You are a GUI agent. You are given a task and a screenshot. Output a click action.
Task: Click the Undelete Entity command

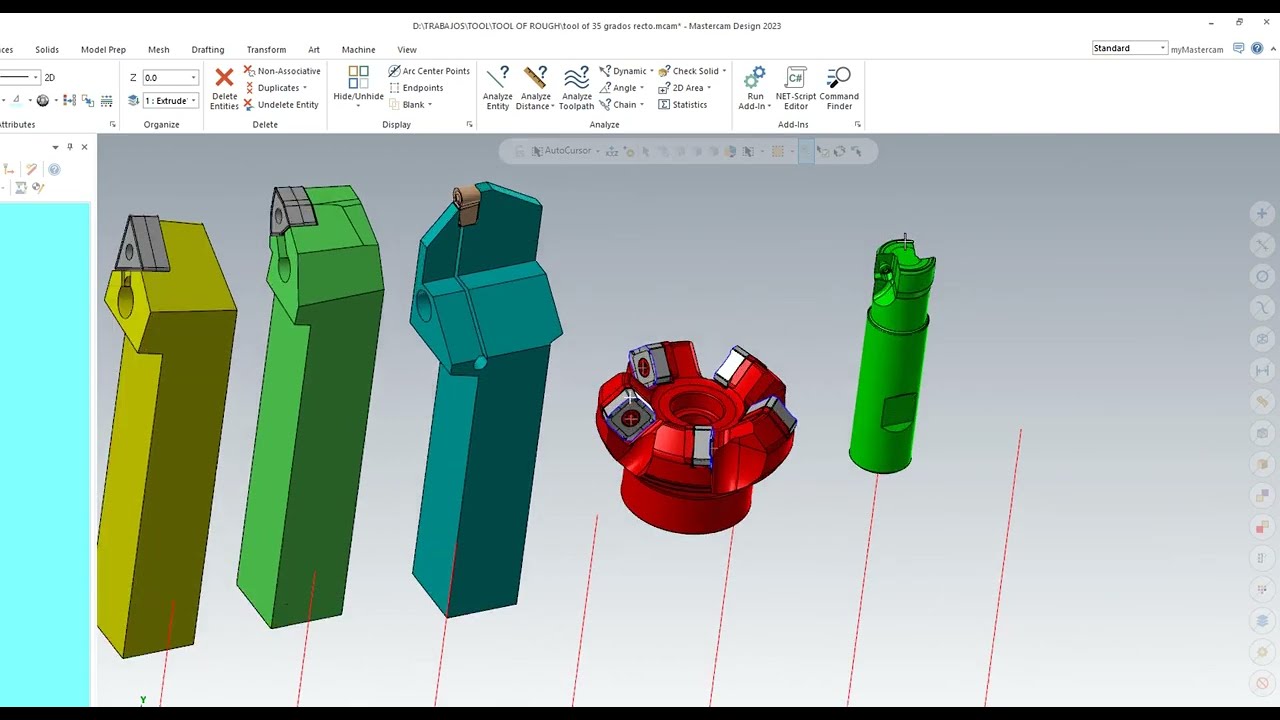click(x=281, y=105)
